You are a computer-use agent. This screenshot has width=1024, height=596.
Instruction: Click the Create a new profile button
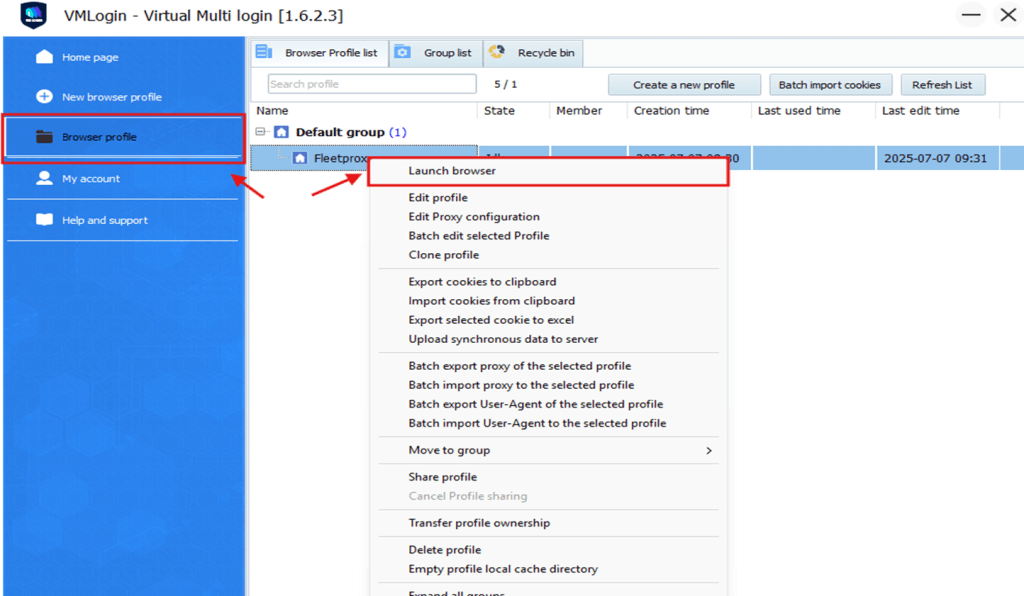pyautogui.click(x=684, y=85)
